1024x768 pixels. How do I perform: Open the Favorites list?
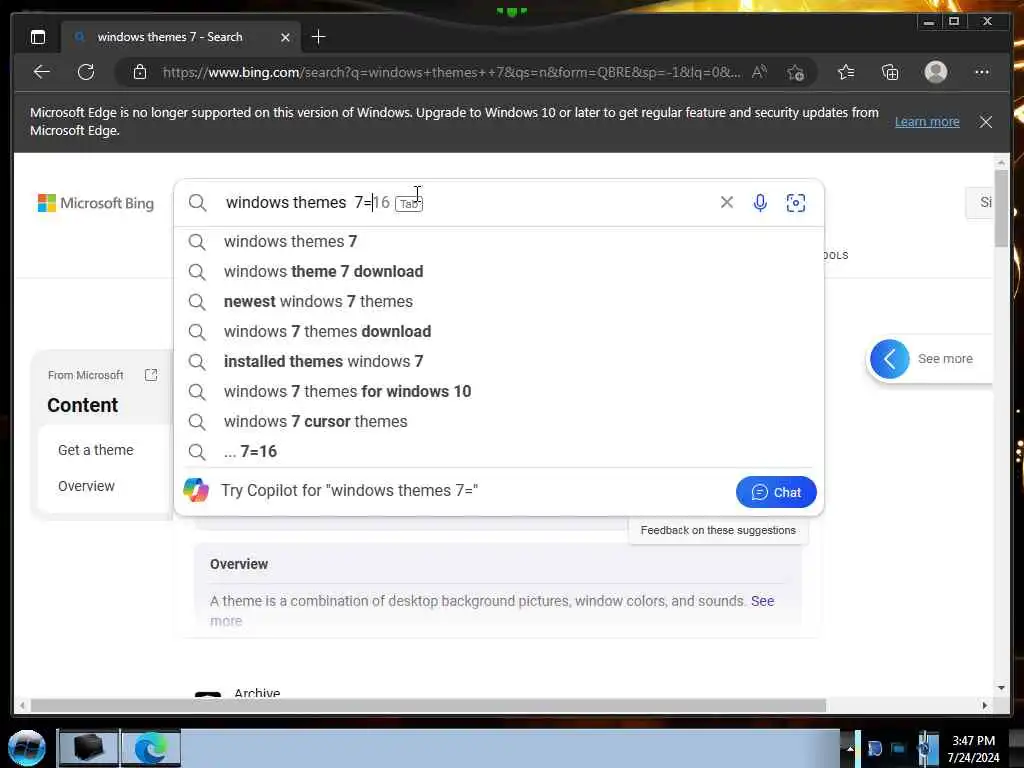coord(846,72)
